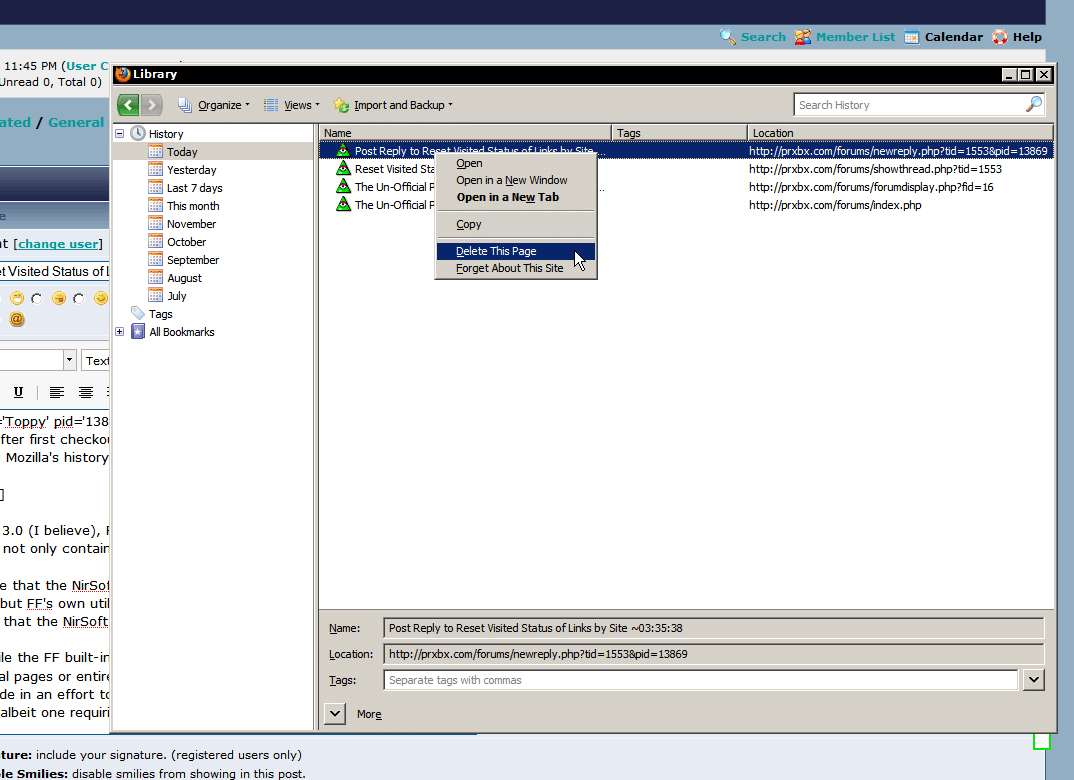Click the magnifier icon in Search History

point(1033,105)
